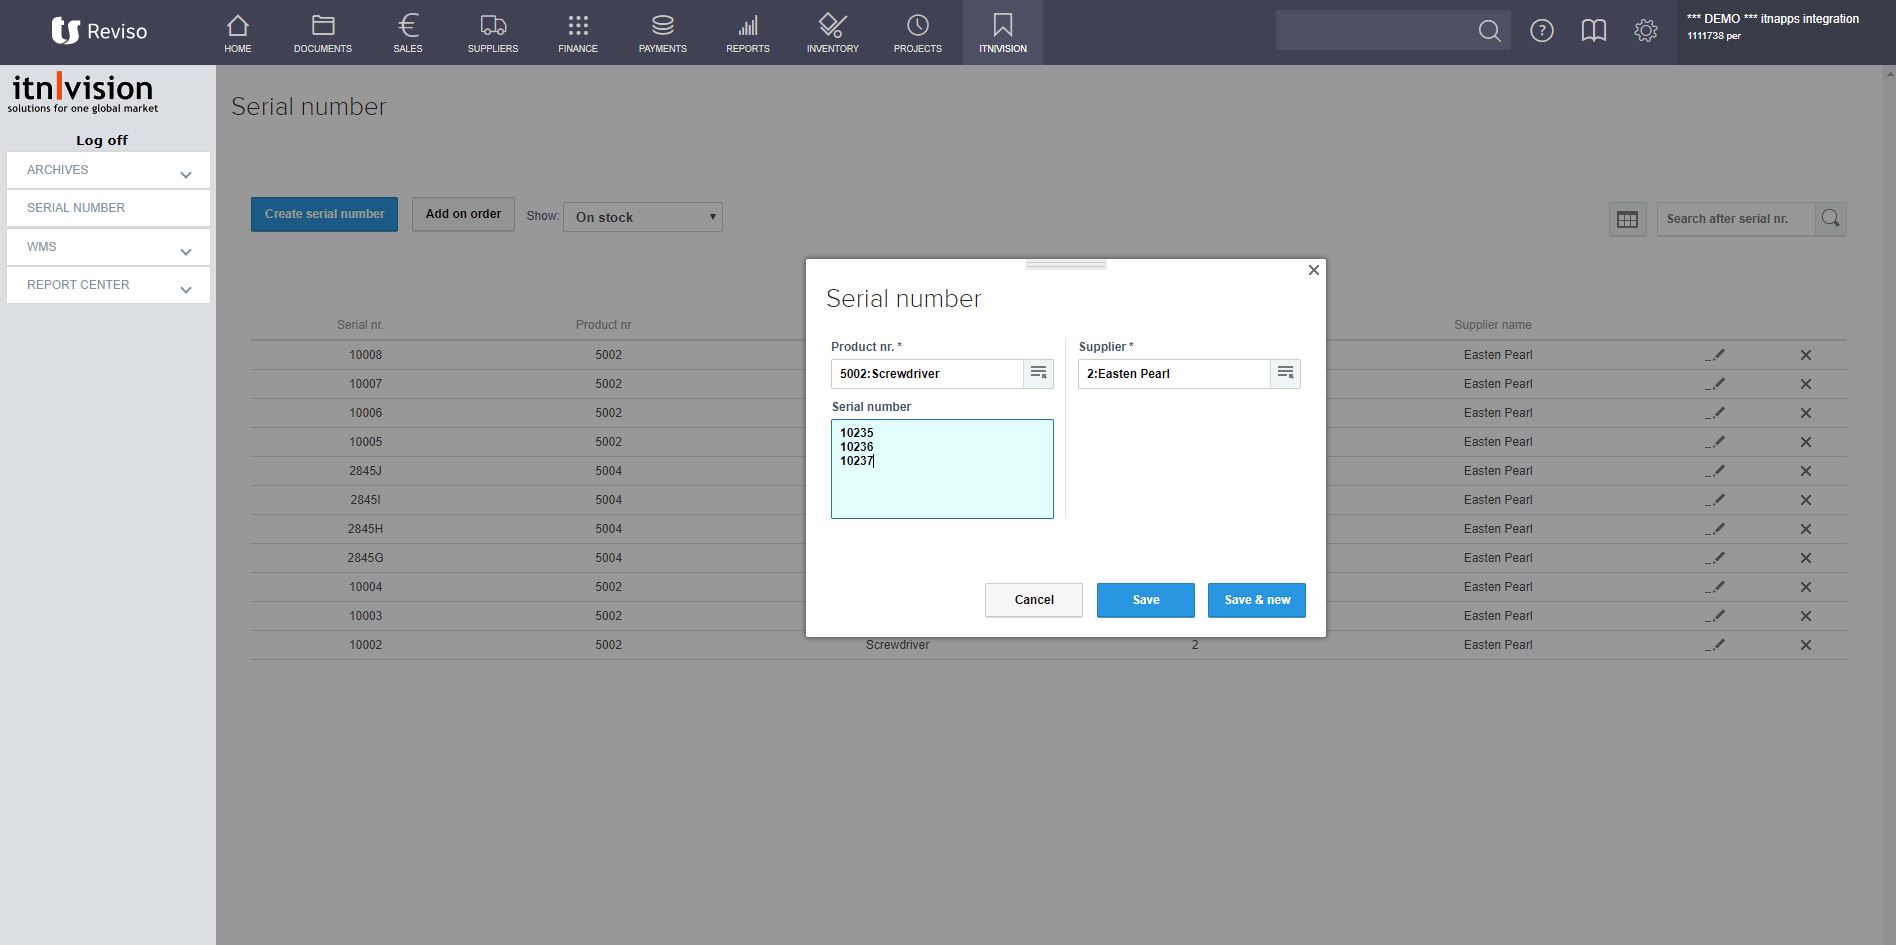Click the table column view icon
This screenshot has height=945, width=1896.
pyautogui.click(x=1627, y=219)
